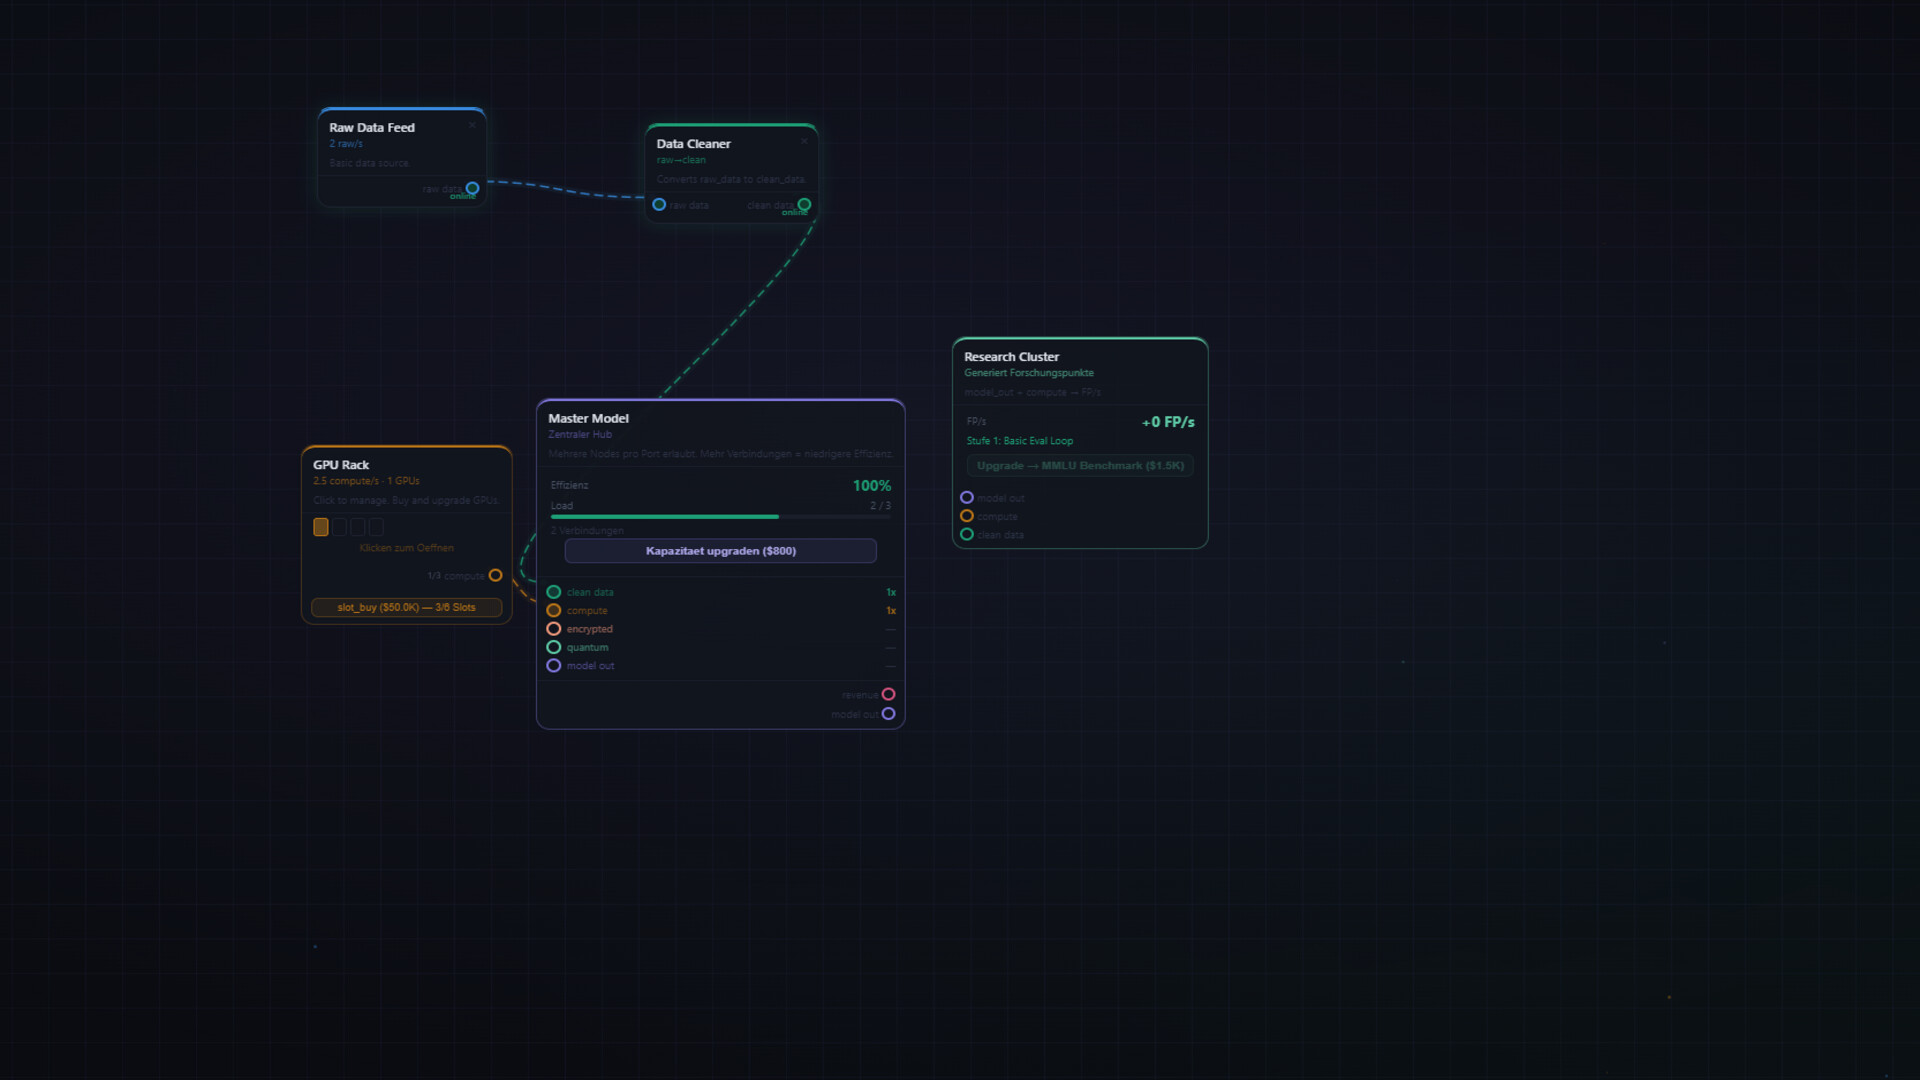This screenshot has width=1920, height=1080.
Task: Click Master Model's quantum input port
Action: point(554,647)
